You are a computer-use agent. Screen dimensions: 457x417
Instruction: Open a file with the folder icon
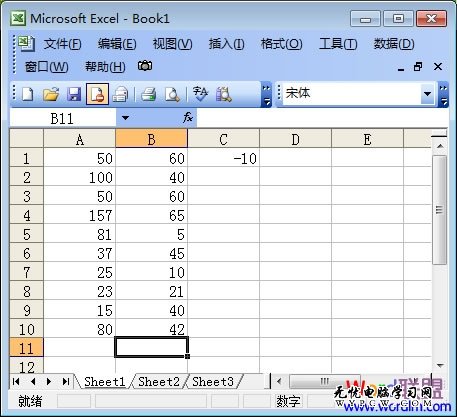coord(51,94)
